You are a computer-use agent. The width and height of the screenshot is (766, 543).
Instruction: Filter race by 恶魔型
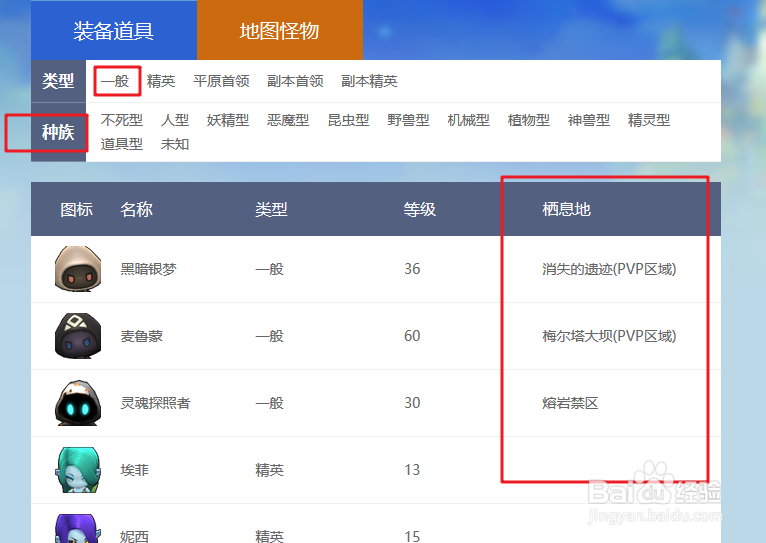click(x=288, y=120)
